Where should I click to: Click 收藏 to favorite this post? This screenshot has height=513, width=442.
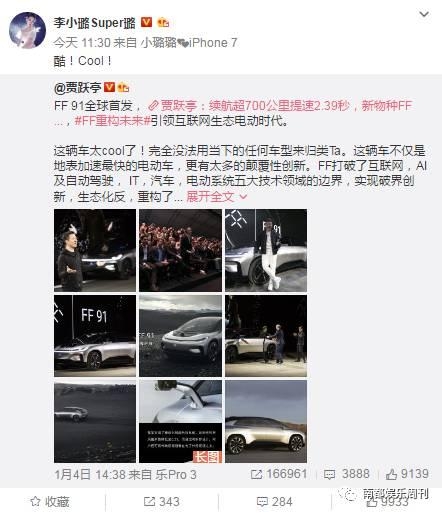[50, 501]
